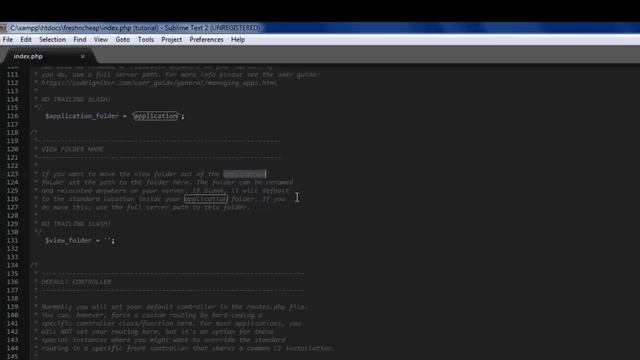The height and width of the screenshot is (360, 640).
Task: Click the comment starting 'routing in a specific front'
Action: (188, 348)
